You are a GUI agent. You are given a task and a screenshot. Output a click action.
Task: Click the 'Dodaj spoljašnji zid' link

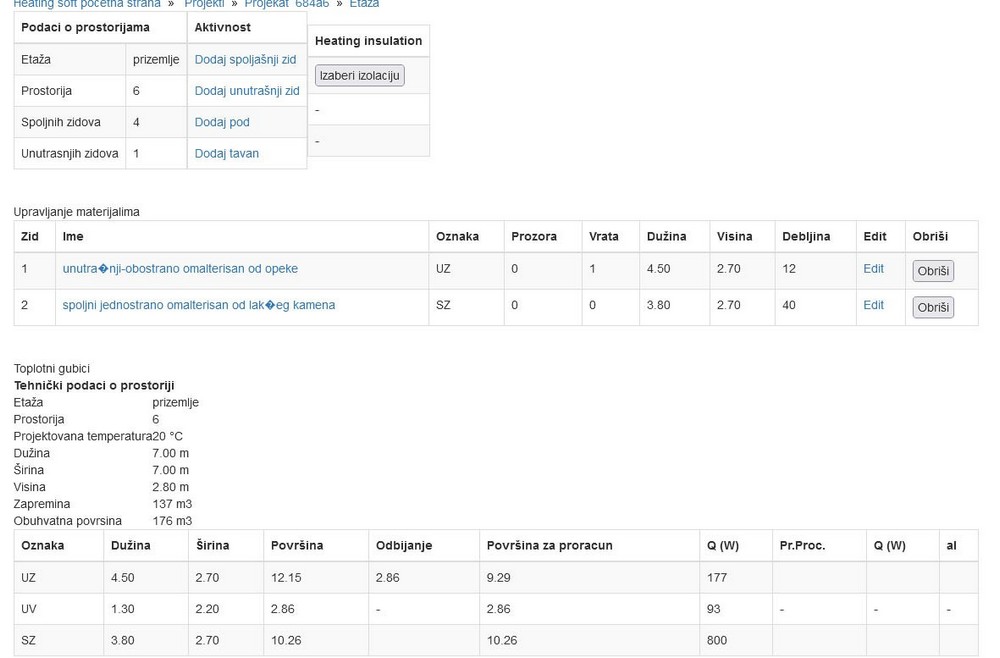246,59
